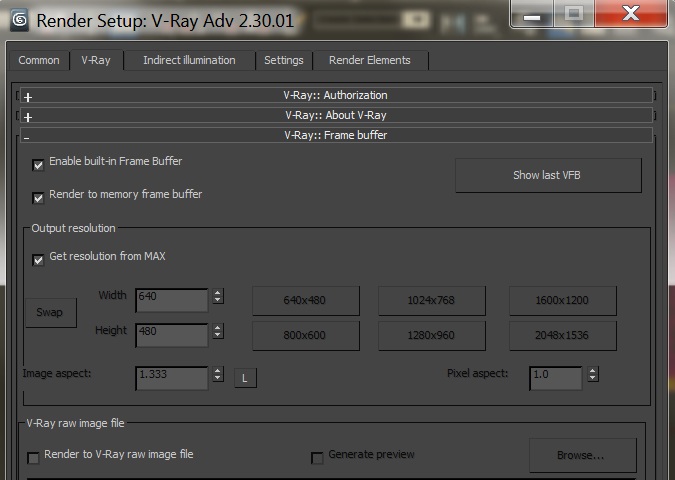The height and width of the screenshot is (480, 675).
Task: Click the 'V-Ray raw image file' group label
Action: click(x=75, y=423)
